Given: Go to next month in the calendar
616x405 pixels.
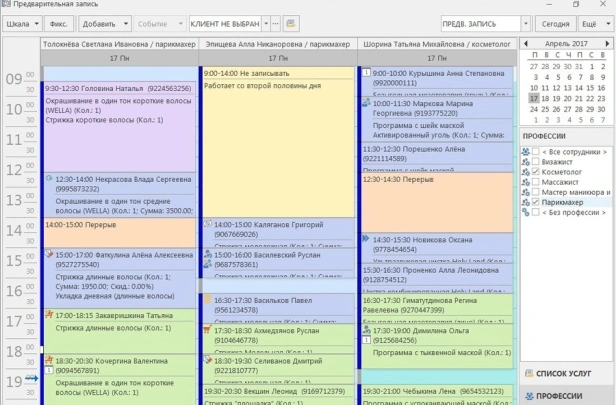Looking at the screenshot, I should point(608,44).
